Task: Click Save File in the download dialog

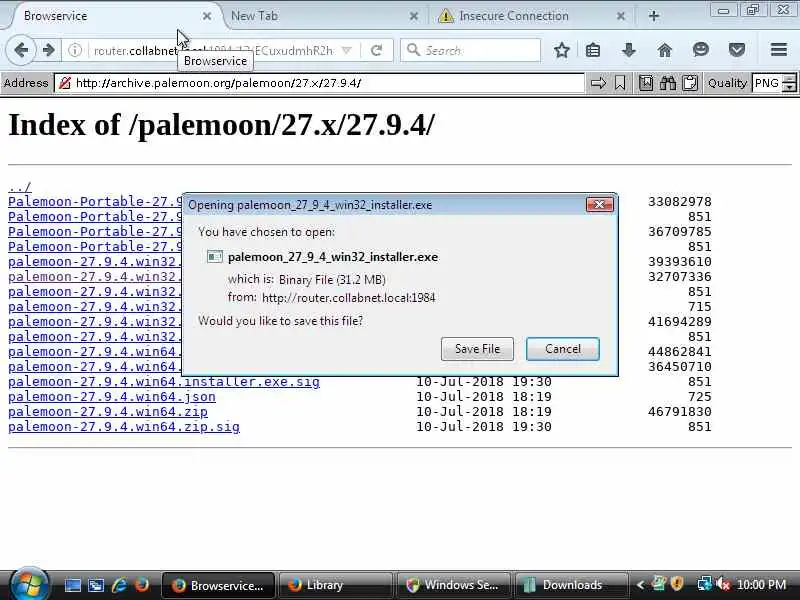Action: click(477, 349)
